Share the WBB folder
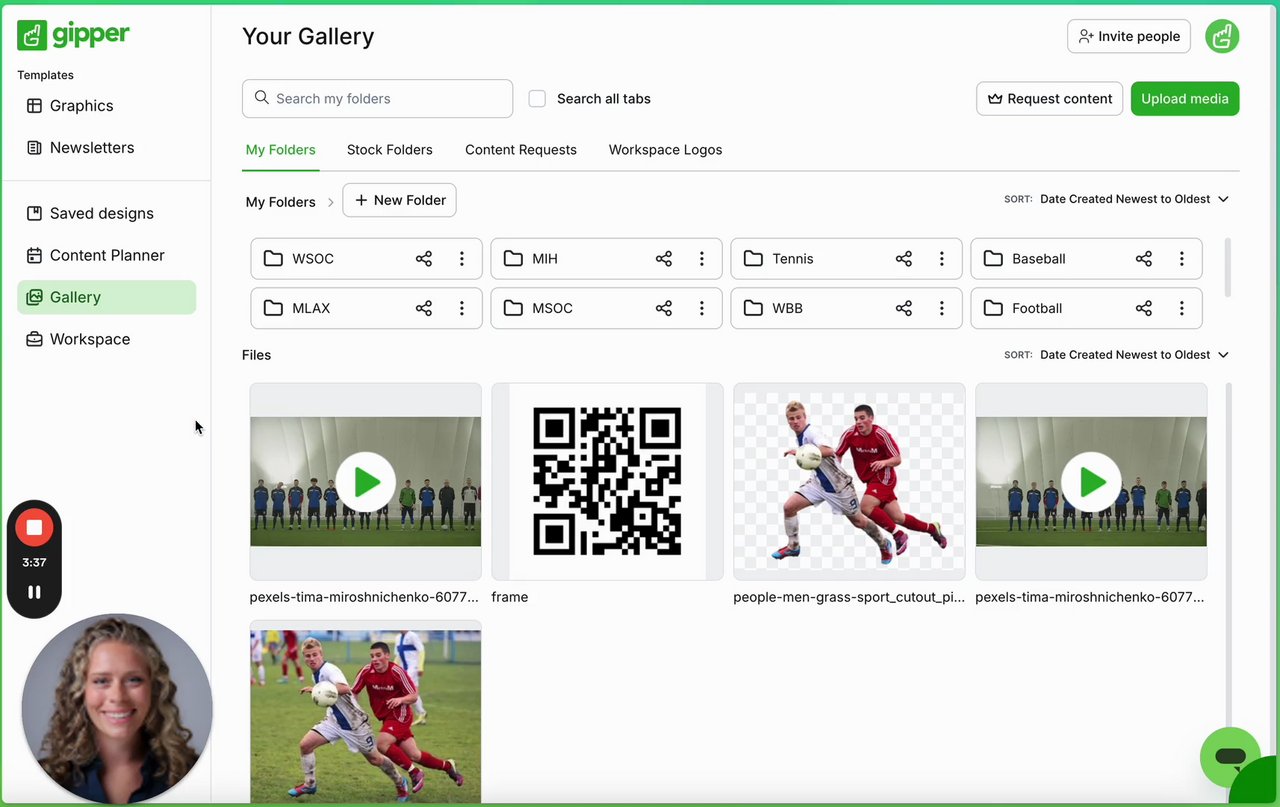 coord(904,309)
